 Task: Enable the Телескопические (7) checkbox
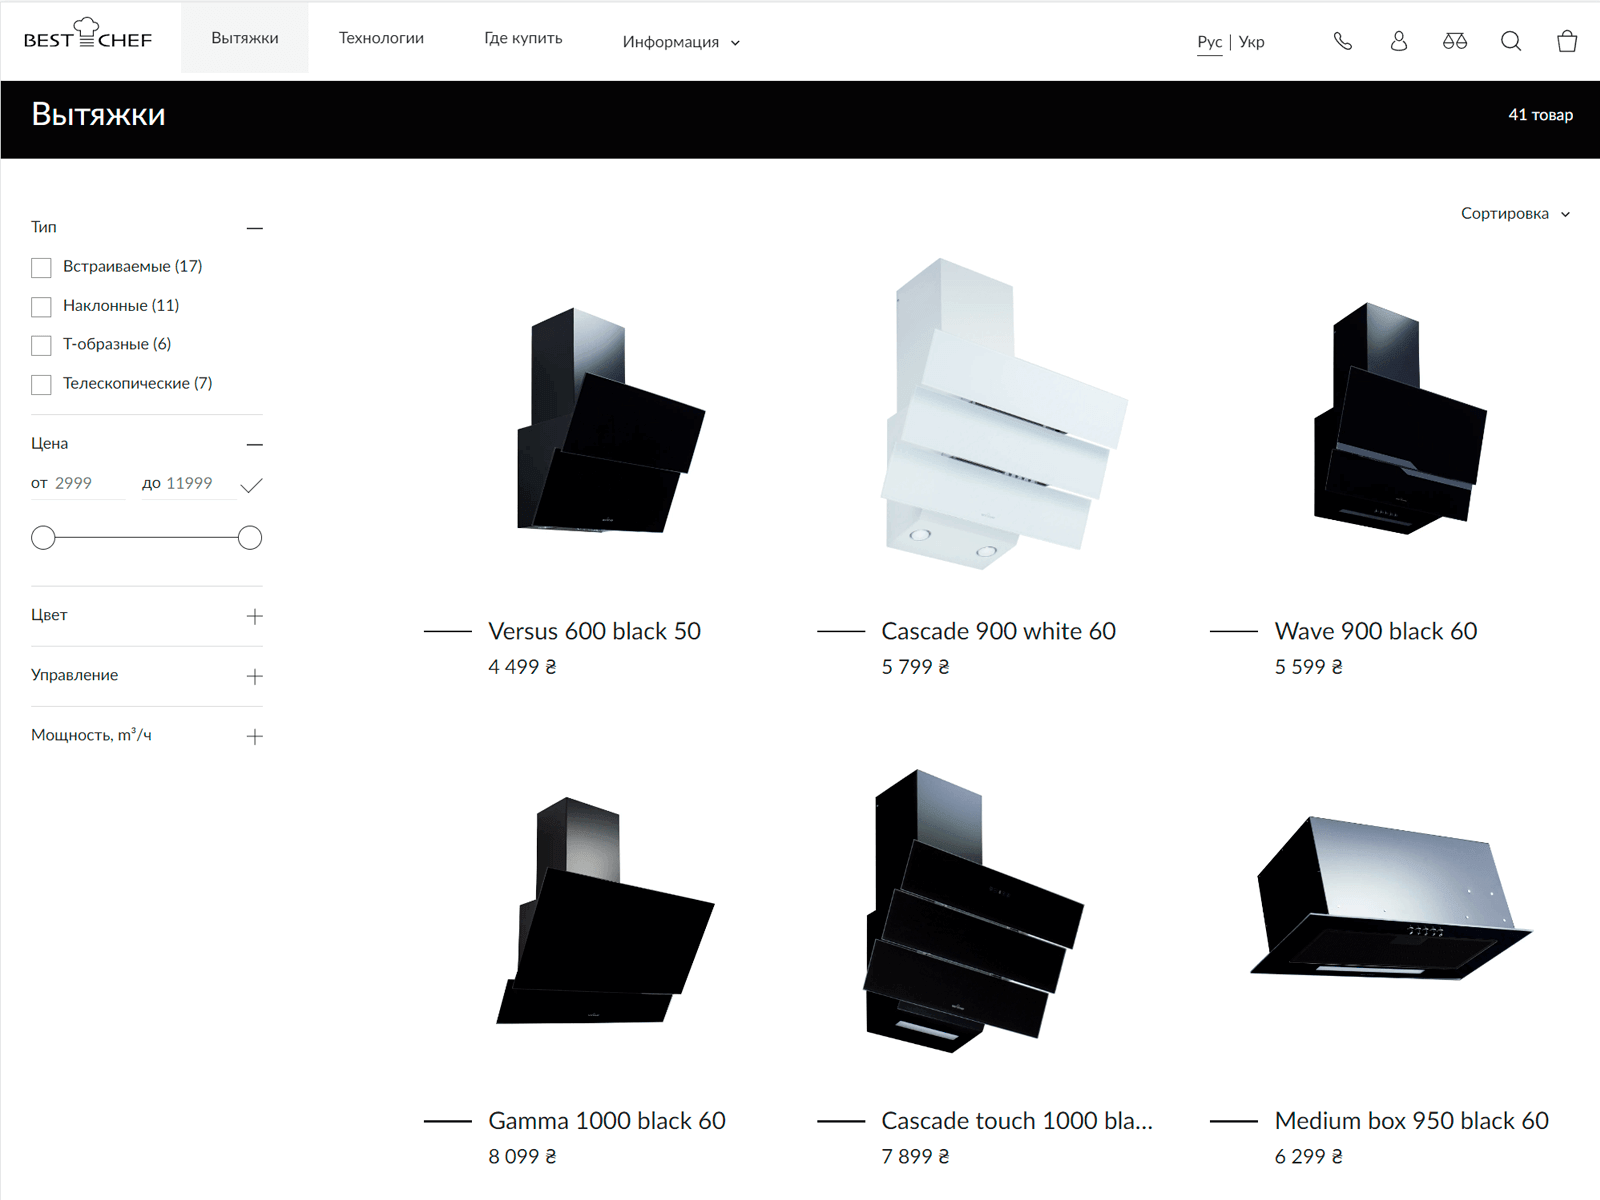(x=41, y=385)
